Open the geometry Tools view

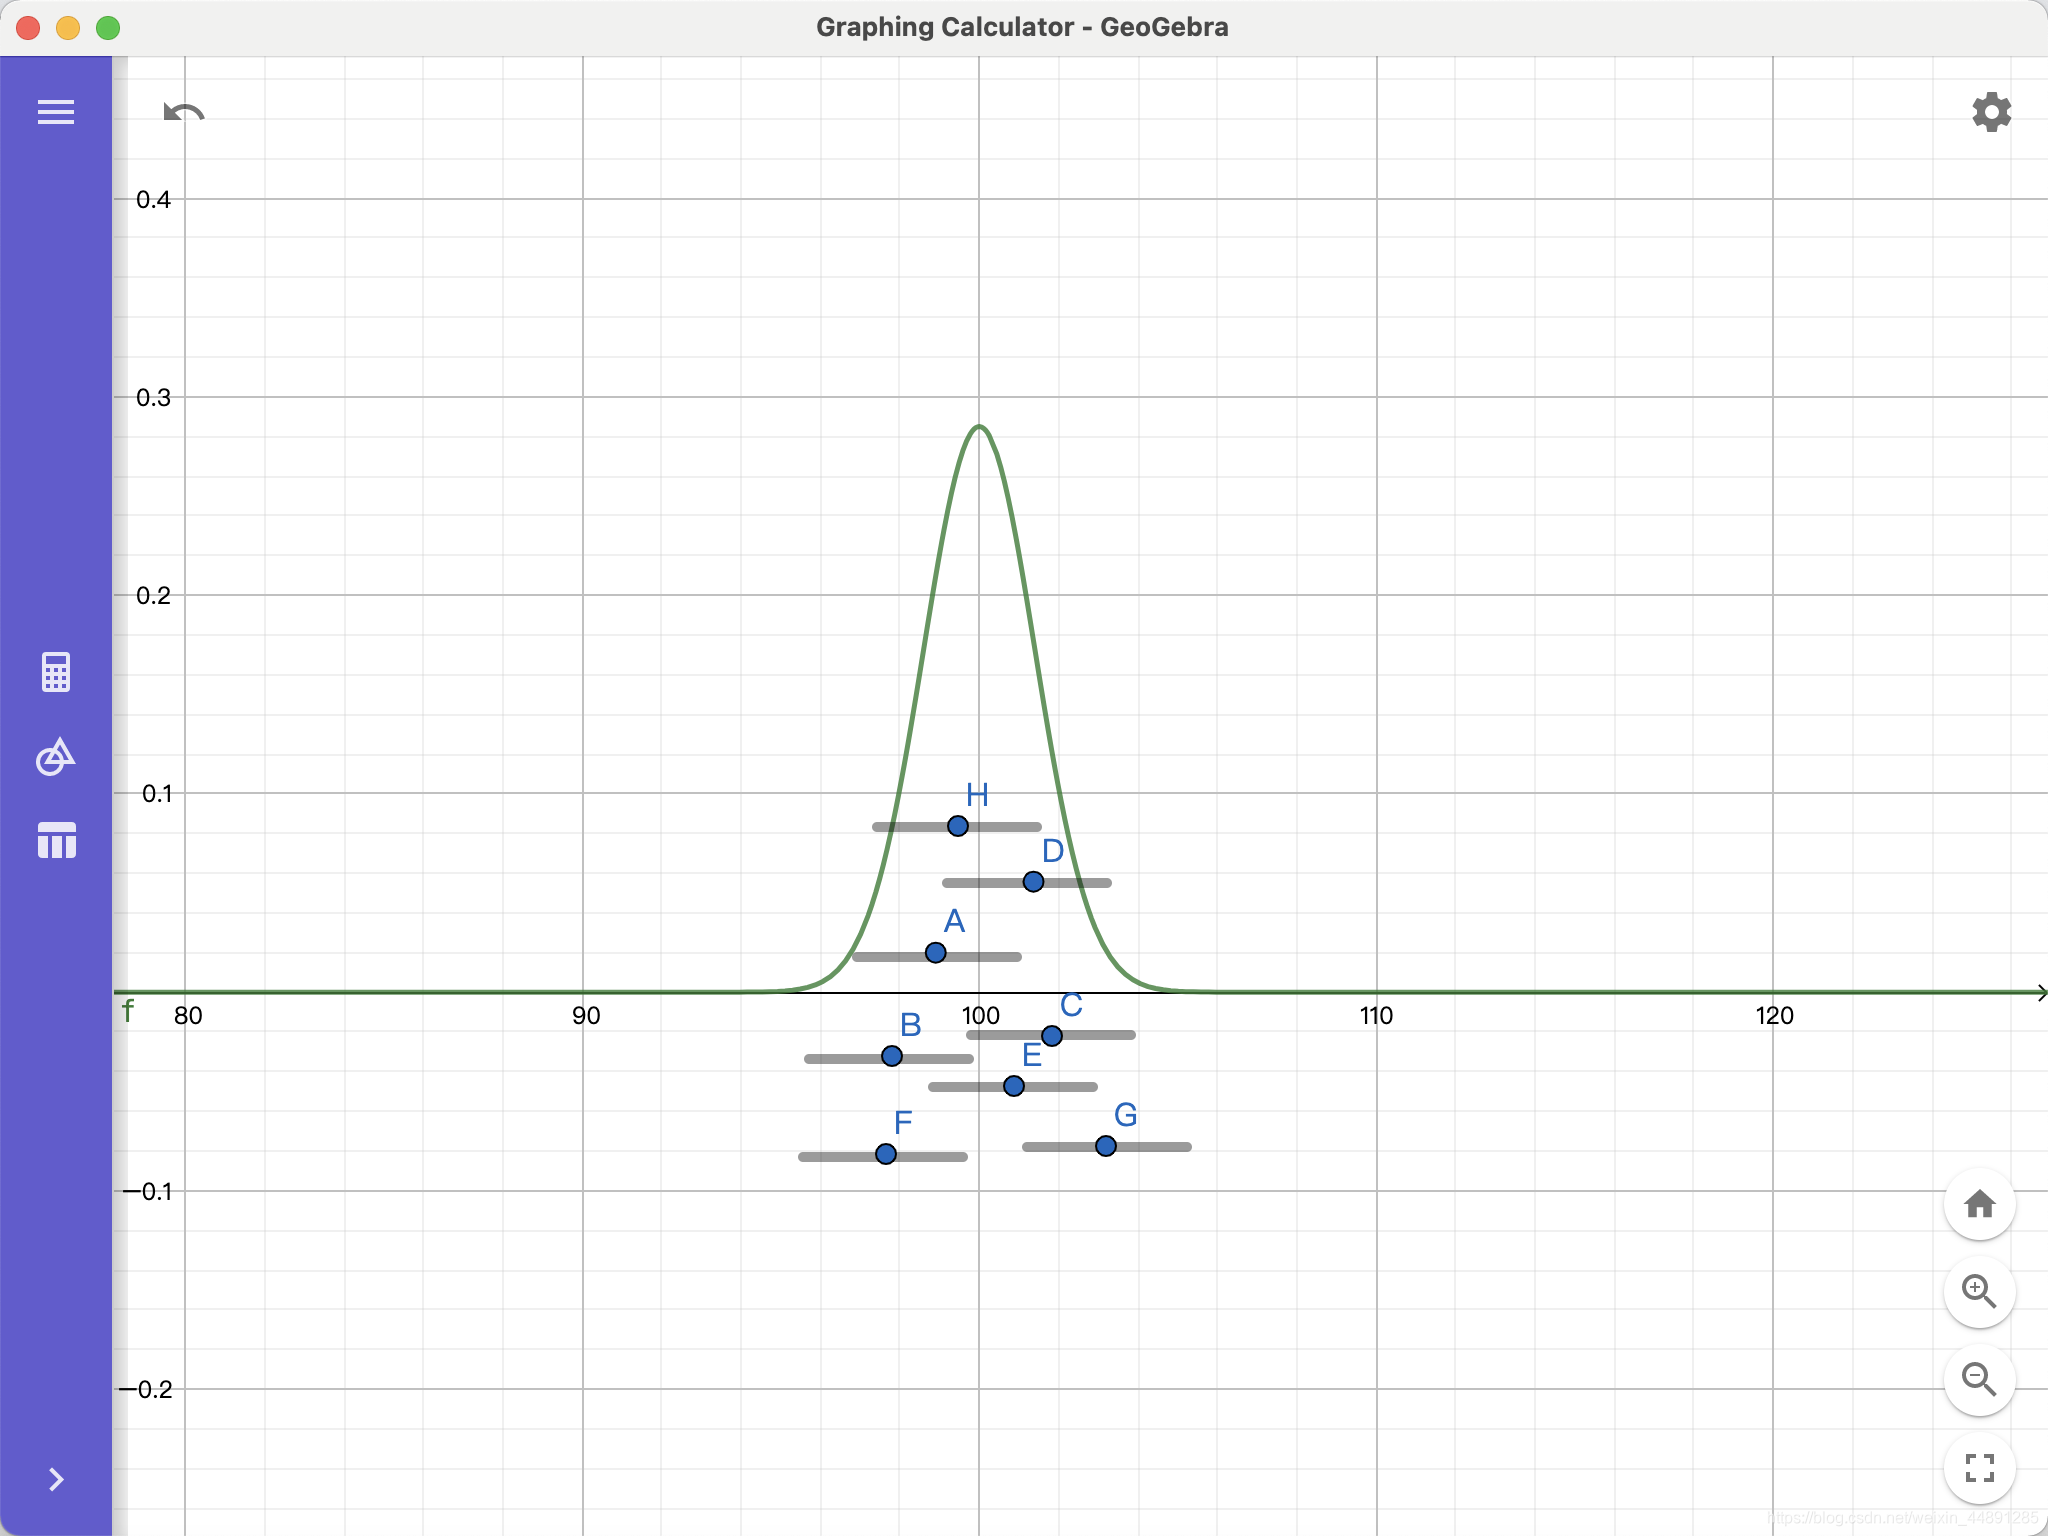[x=56, y=757]
